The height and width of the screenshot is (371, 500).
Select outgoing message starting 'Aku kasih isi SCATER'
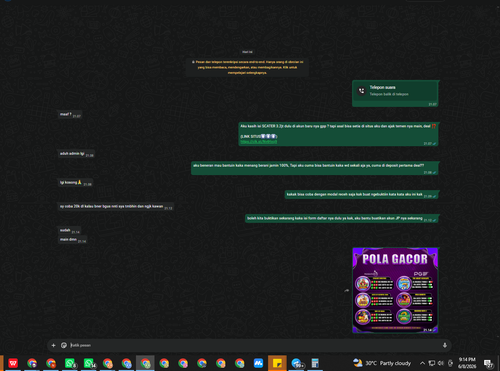pyautogui.click(x=338, y=134)
